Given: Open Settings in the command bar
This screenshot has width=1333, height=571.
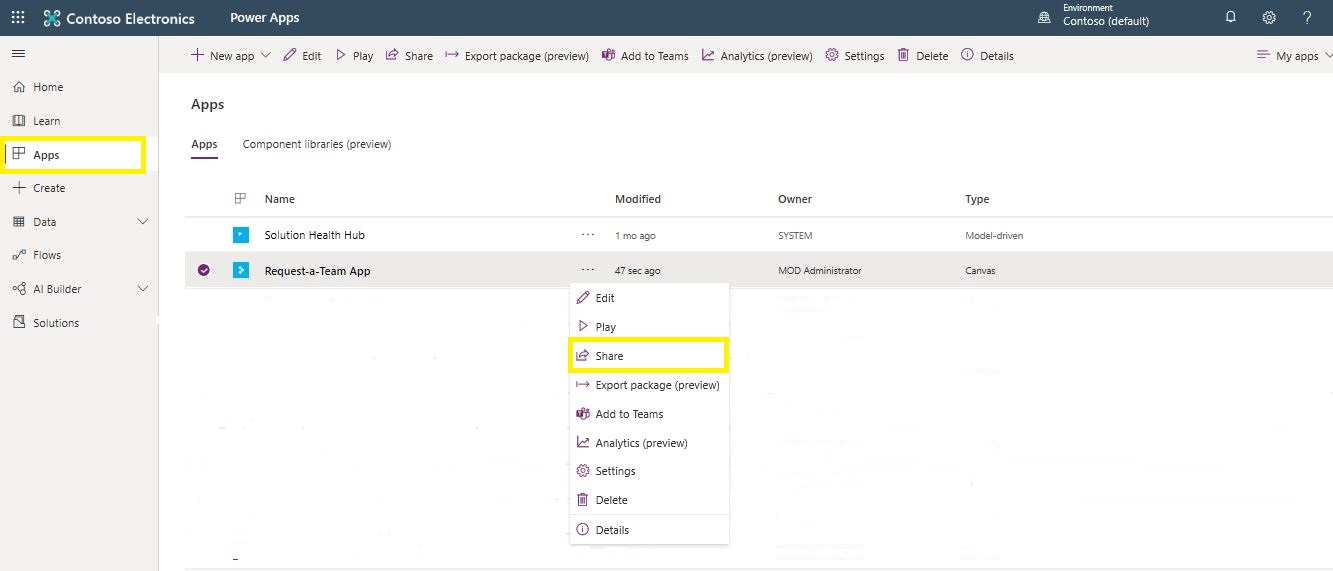Looking at the screenshot, I should click(x=855, y=56).
